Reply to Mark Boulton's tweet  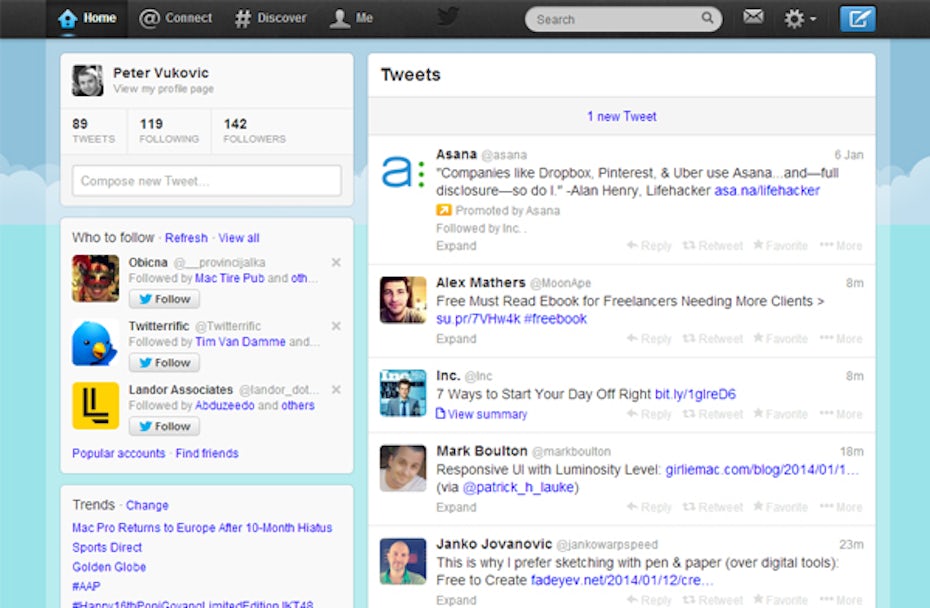click(648, 507)
